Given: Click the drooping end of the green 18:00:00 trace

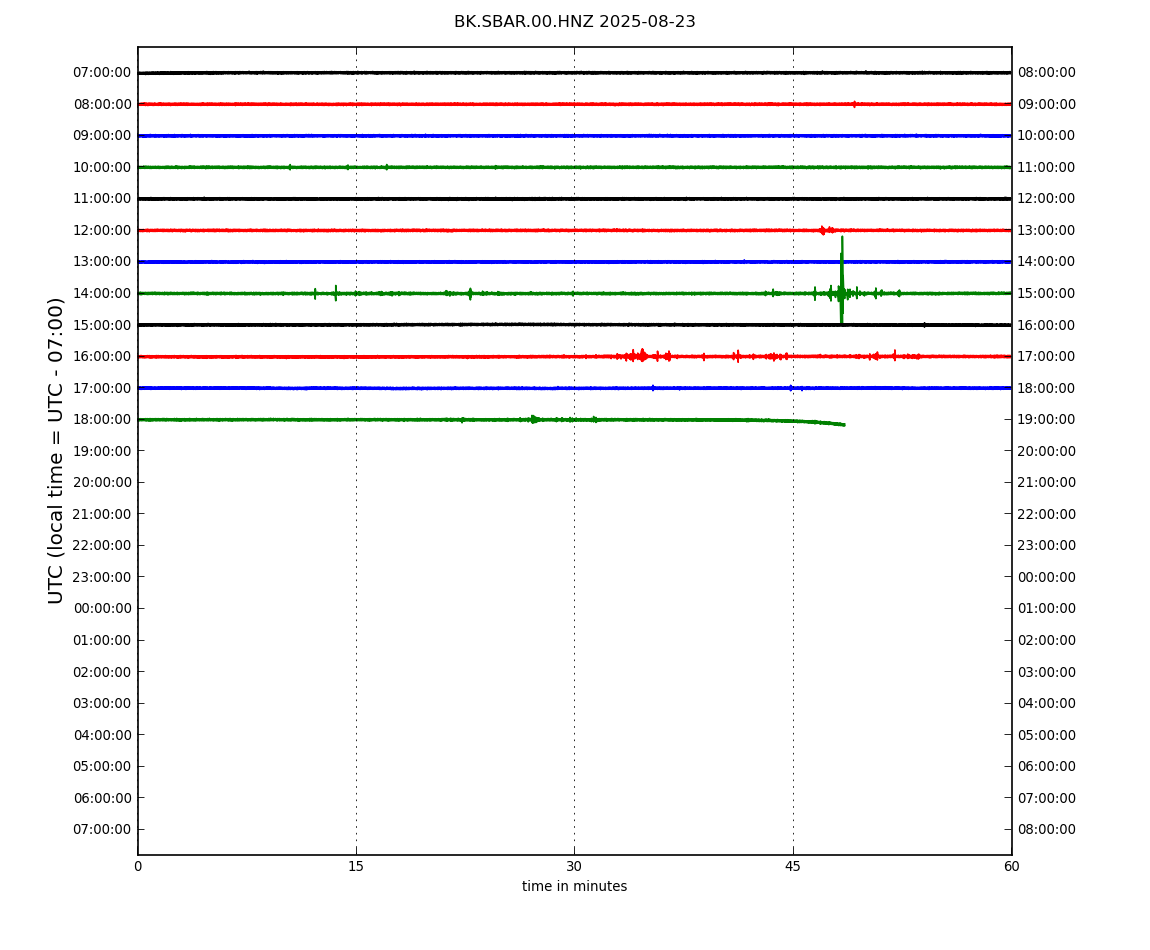Looking at the screenshot, I should click(821, 423).
